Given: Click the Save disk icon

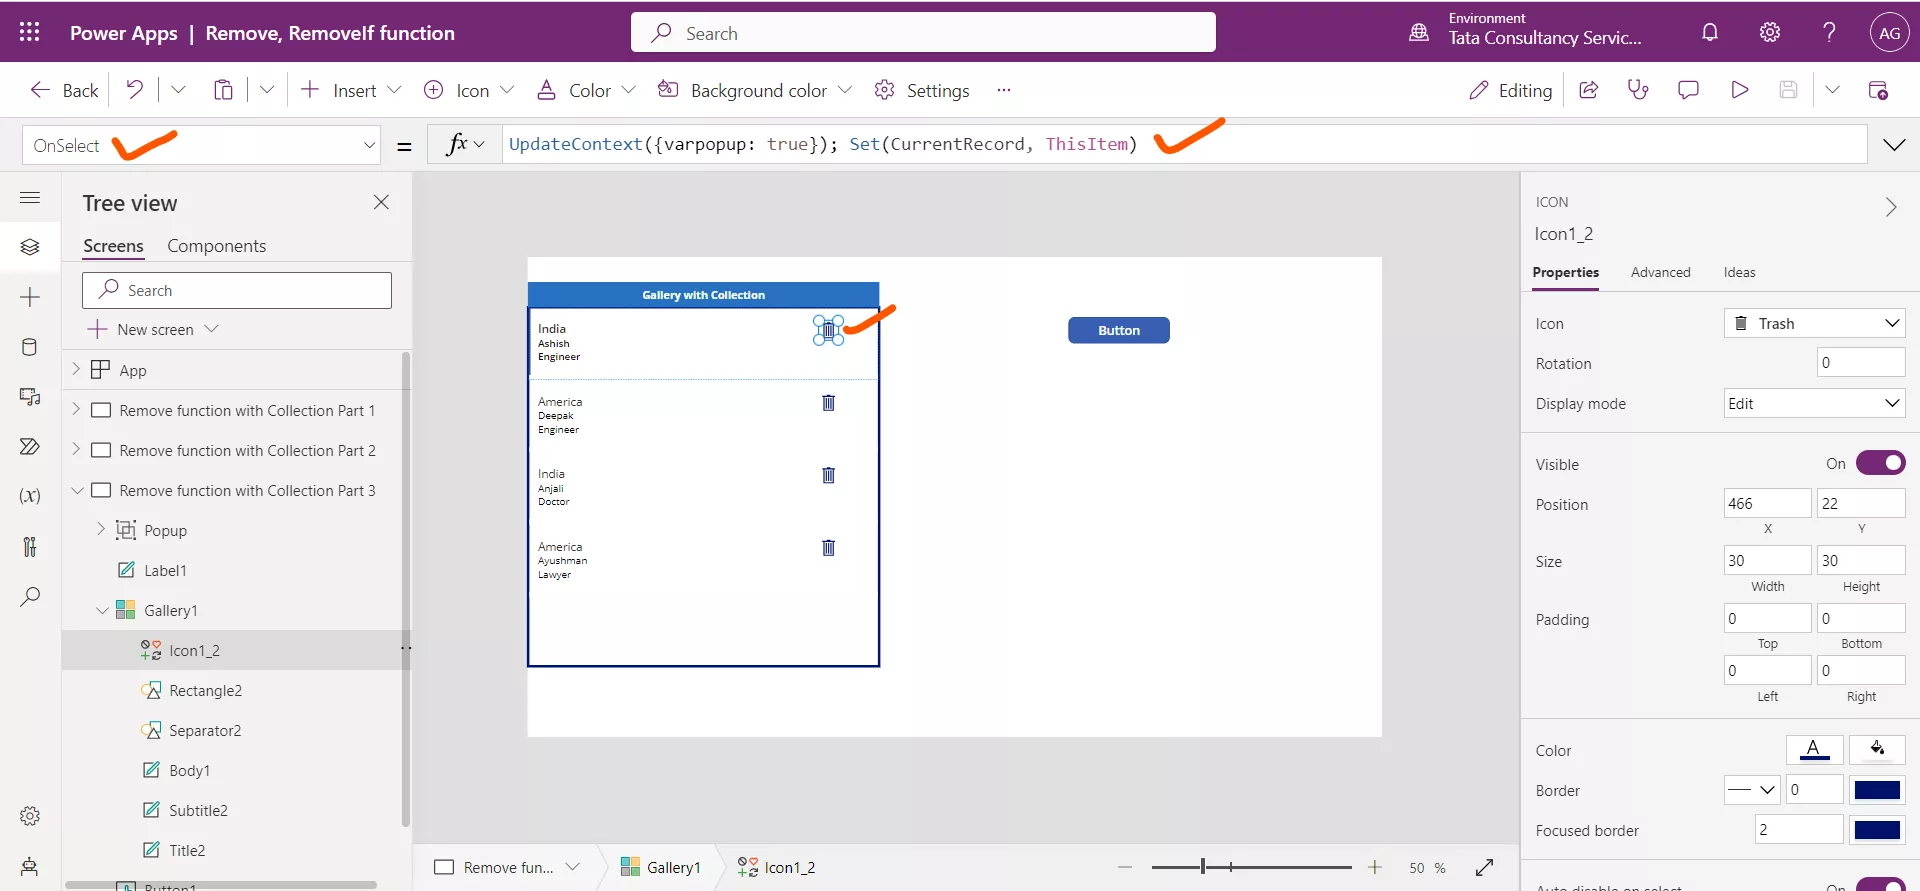Looking at the screenshot, I should [1789, 90].
